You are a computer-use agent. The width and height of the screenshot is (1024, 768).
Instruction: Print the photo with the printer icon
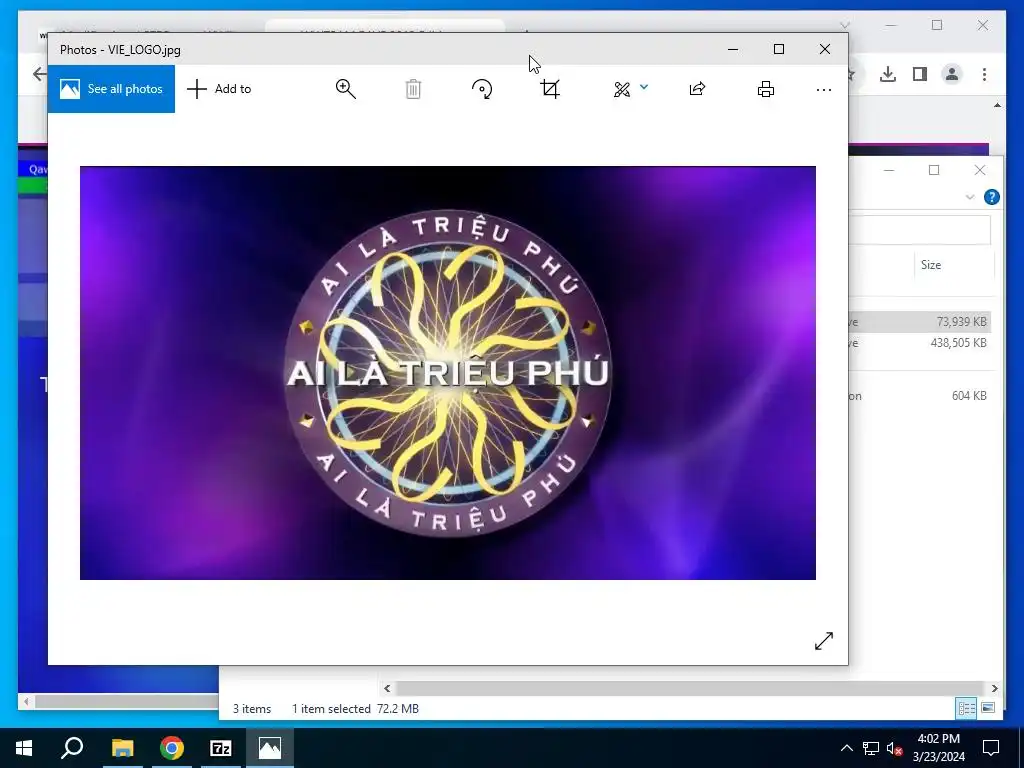pos(766,89)
